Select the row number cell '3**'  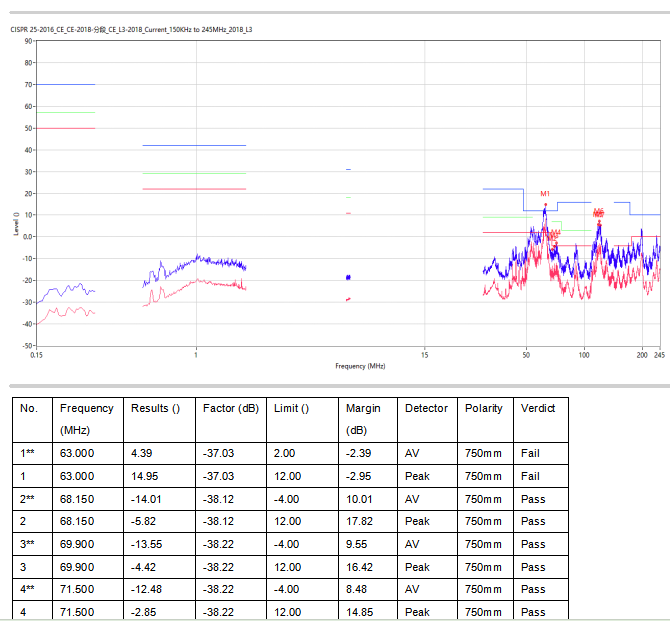click(x=27, y=544)
